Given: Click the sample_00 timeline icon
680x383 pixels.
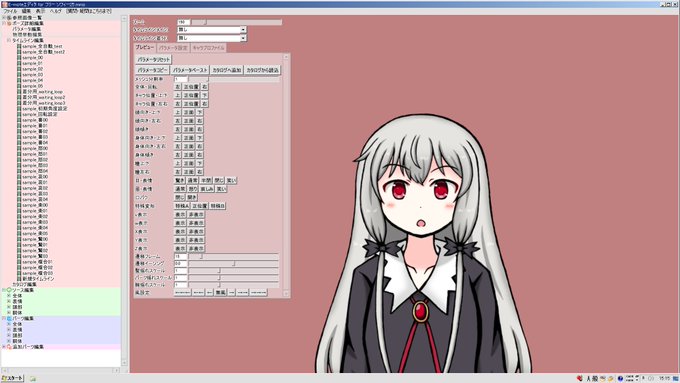Looking at the screenshot, I should click(x=19, y=57).
